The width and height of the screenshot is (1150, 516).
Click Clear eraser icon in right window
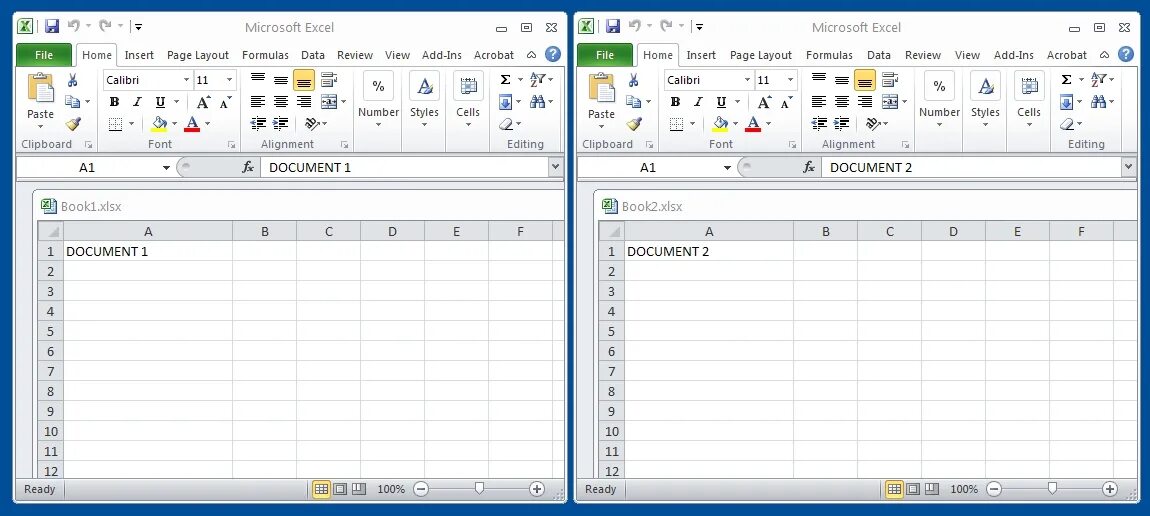[x=1066, y=124]
